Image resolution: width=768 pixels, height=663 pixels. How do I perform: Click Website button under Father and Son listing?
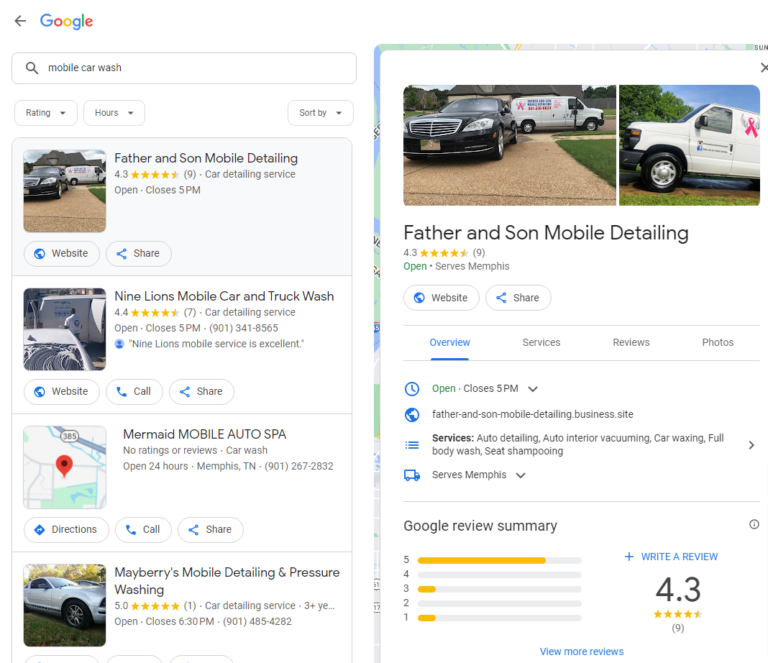click(61, 253)
